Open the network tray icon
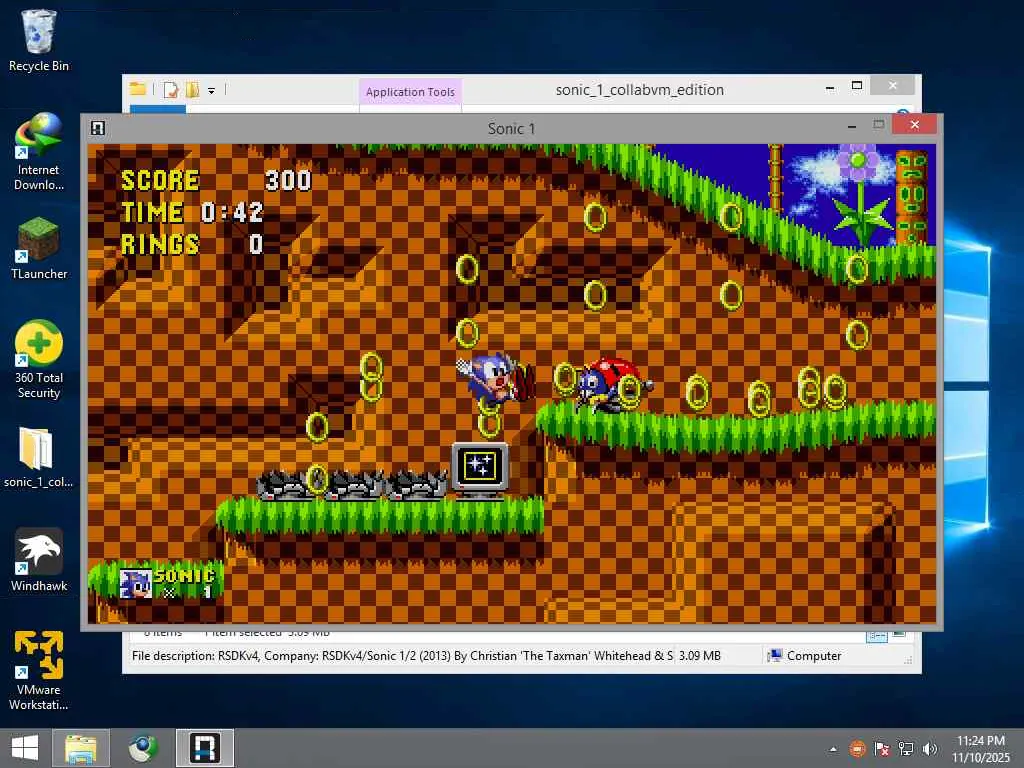 point(906,749)
